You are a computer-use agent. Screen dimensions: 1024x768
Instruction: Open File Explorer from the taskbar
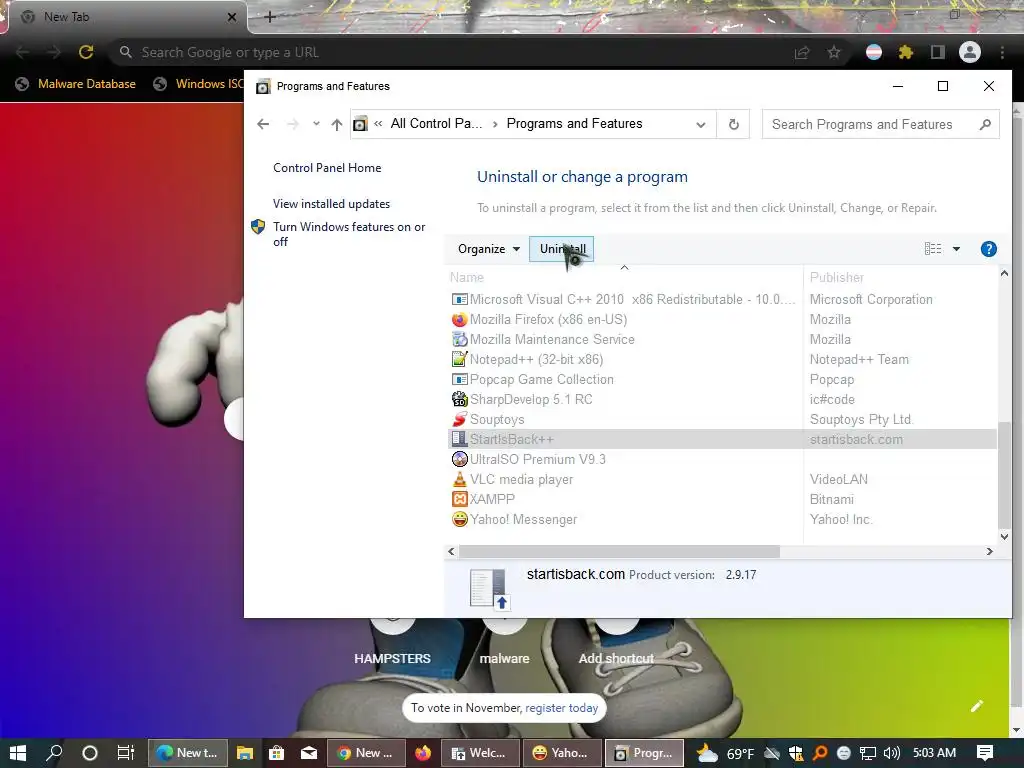[x=244, y=753]
